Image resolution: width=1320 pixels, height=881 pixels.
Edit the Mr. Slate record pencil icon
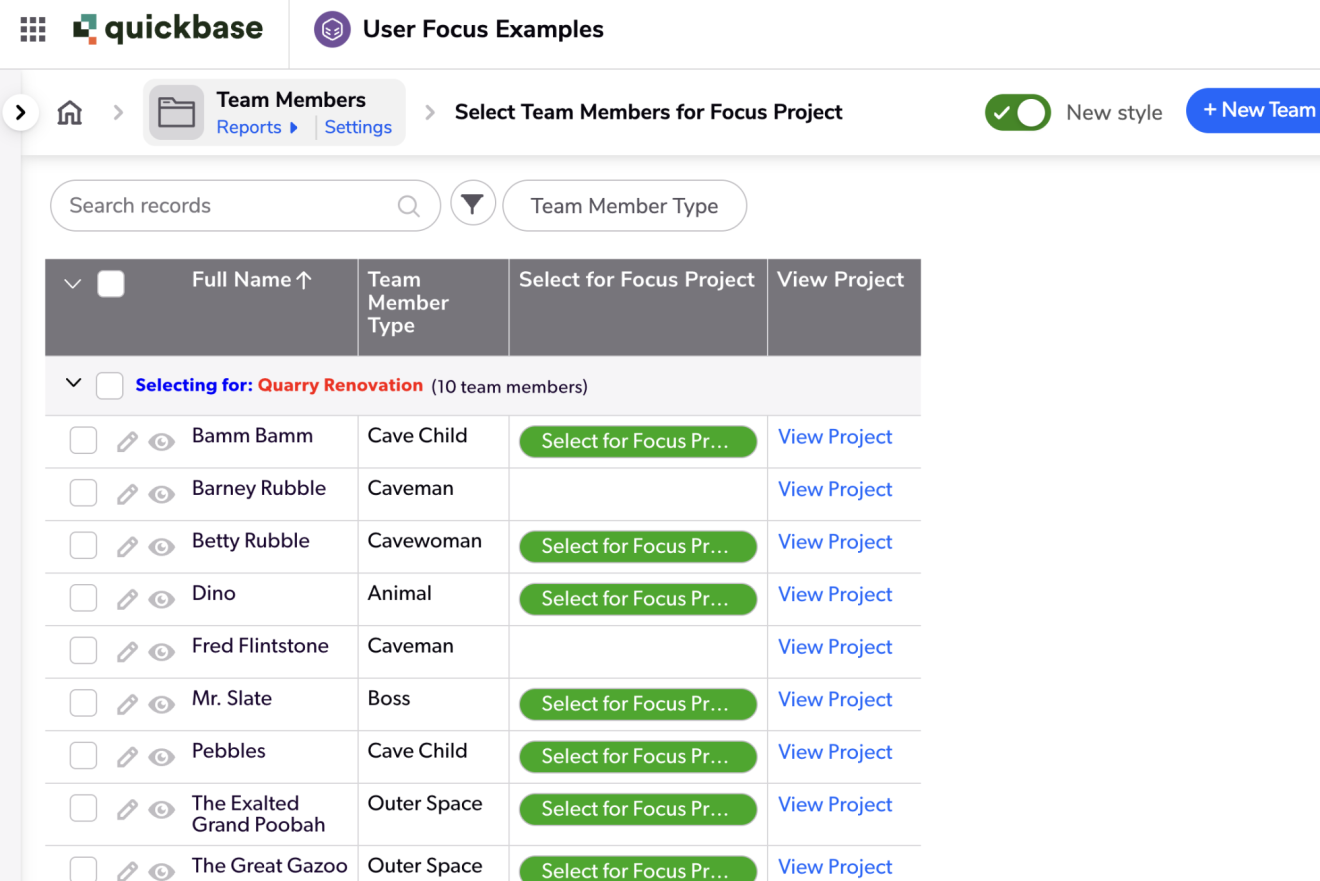127,704
